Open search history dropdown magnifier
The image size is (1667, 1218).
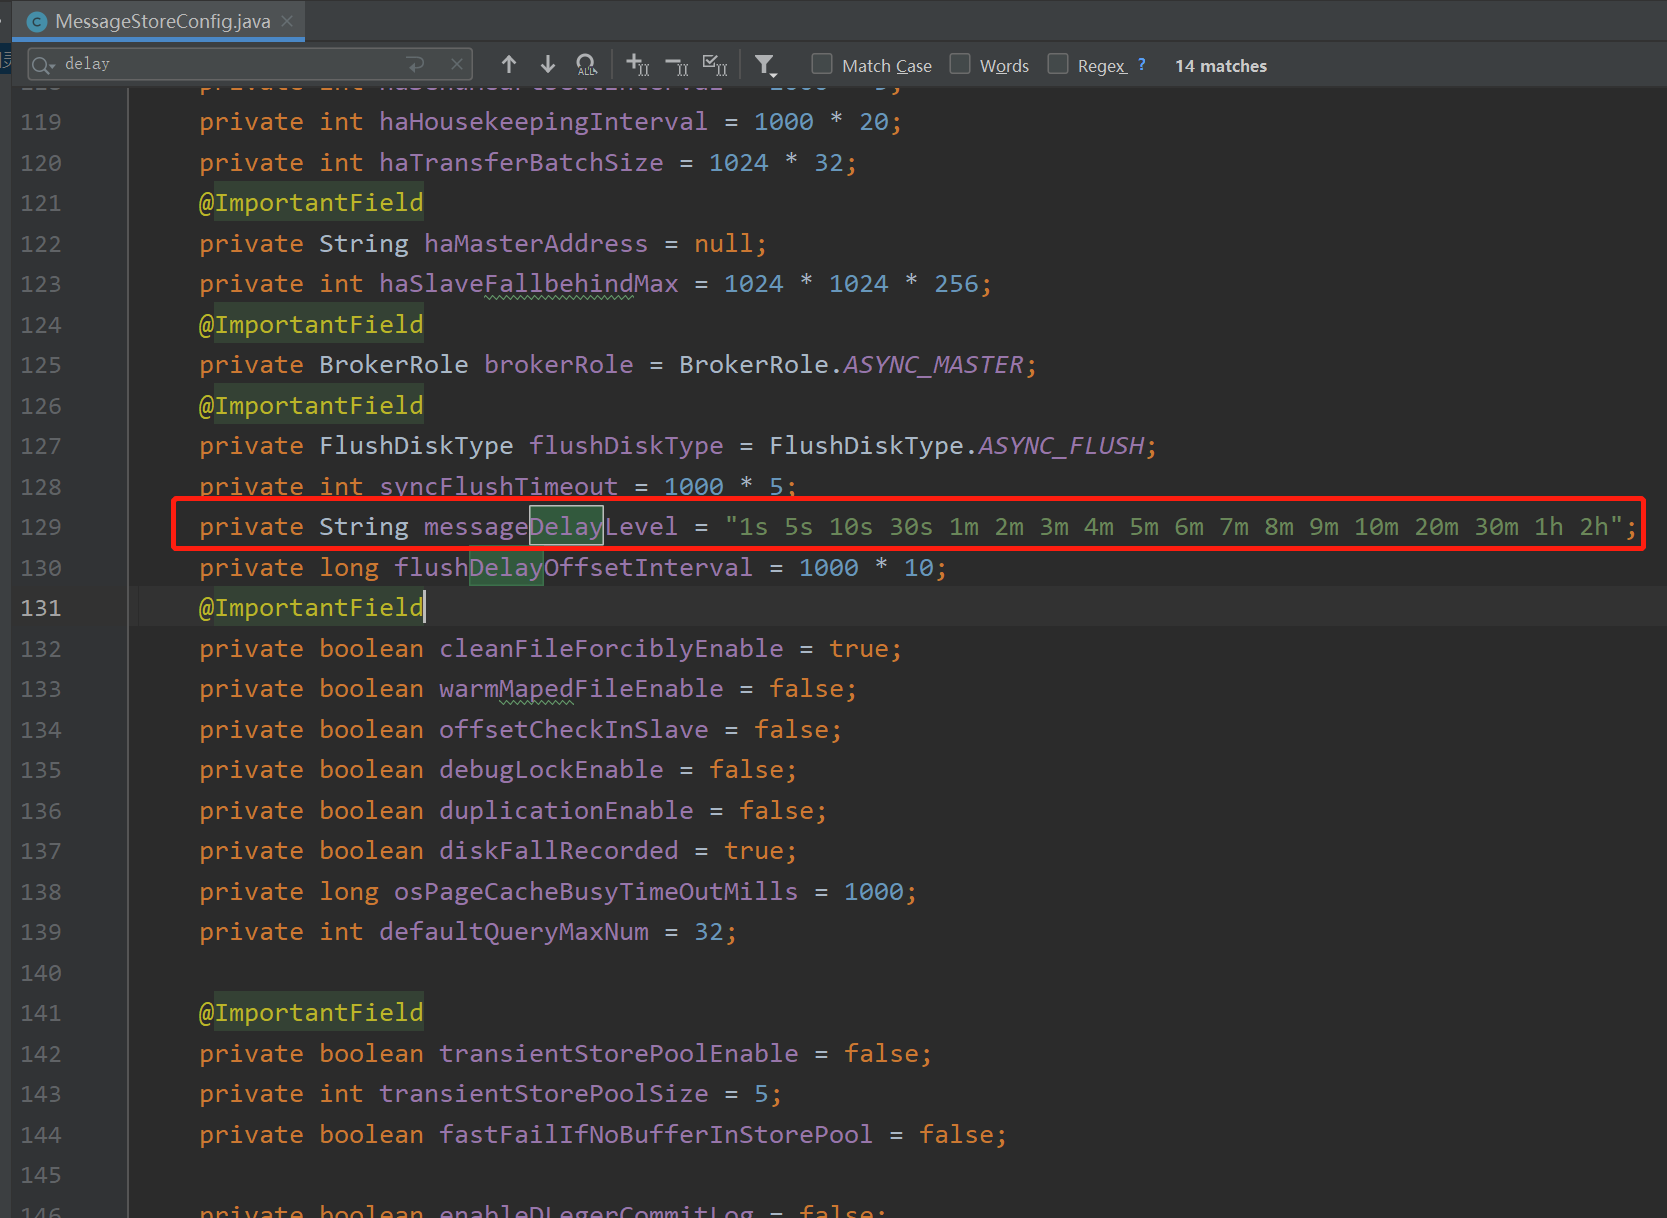coord(43,65)
